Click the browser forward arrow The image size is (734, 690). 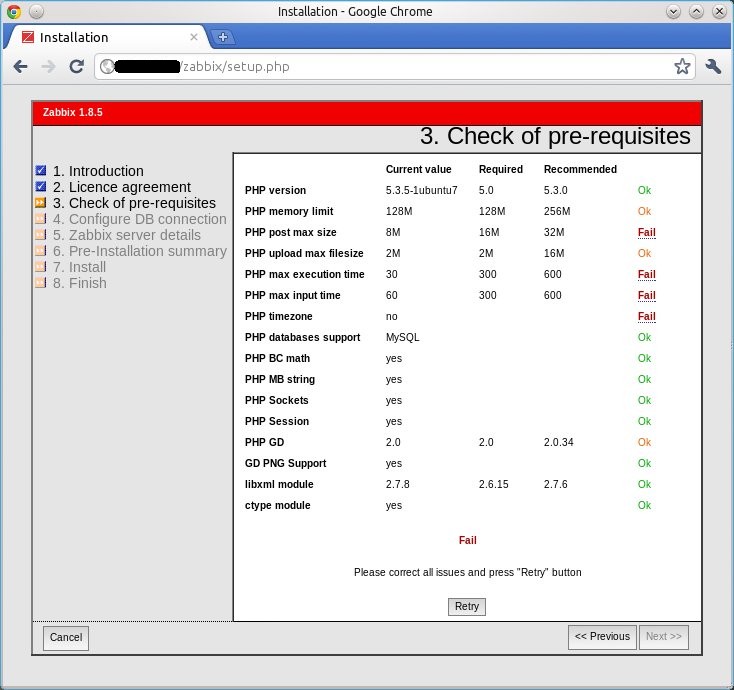pyautogui.click(x=48, y=66)
